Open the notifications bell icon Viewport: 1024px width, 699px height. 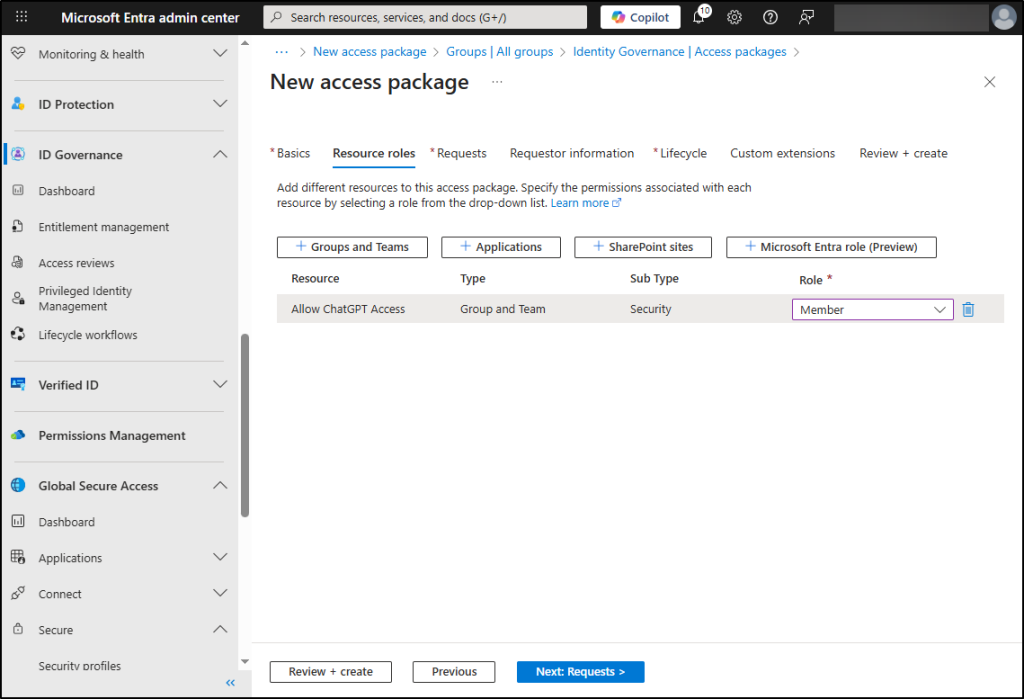(x=699, y=17)
